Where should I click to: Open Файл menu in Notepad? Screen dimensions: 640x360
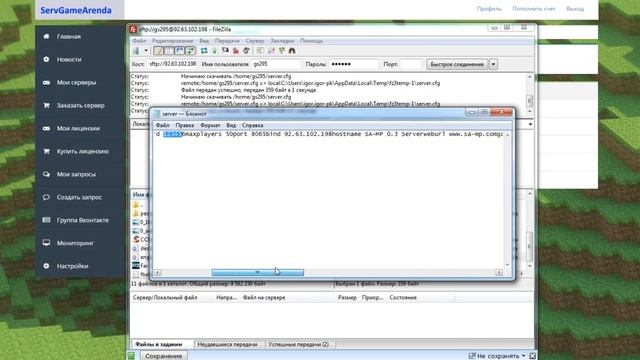(x=162, y=125)
